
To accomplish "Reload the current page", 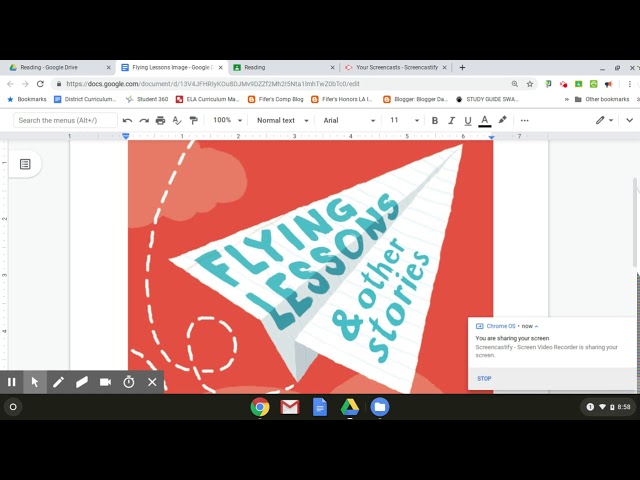I will [x=40, y=84].
